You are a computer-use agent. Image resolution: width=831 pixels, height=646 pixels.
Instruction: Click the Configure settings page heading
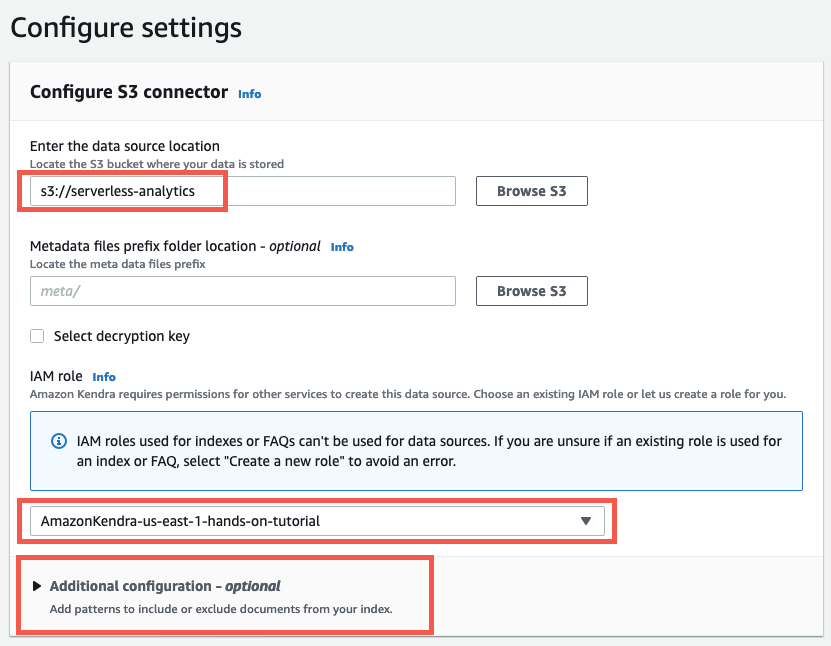tap(126, 28)
